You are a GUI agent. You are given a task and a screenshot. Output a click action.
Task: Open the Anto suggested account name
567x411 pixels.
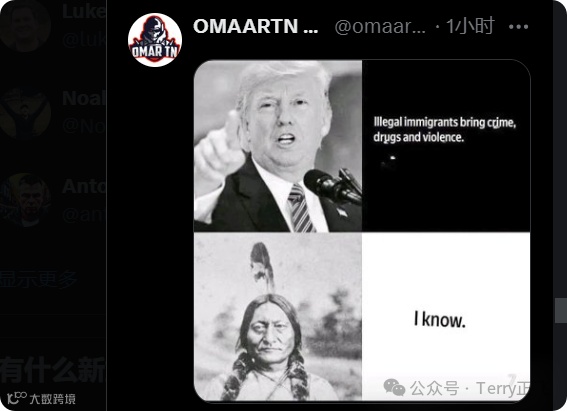click(x=84, y=187)
